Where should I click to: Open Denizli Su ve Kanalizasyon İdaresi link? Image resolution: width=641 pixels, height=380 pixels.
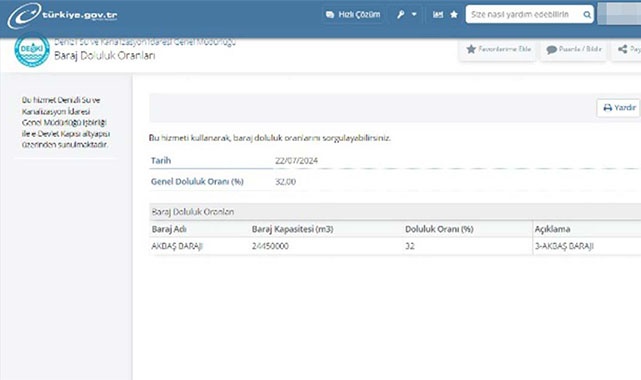[145, 42]
